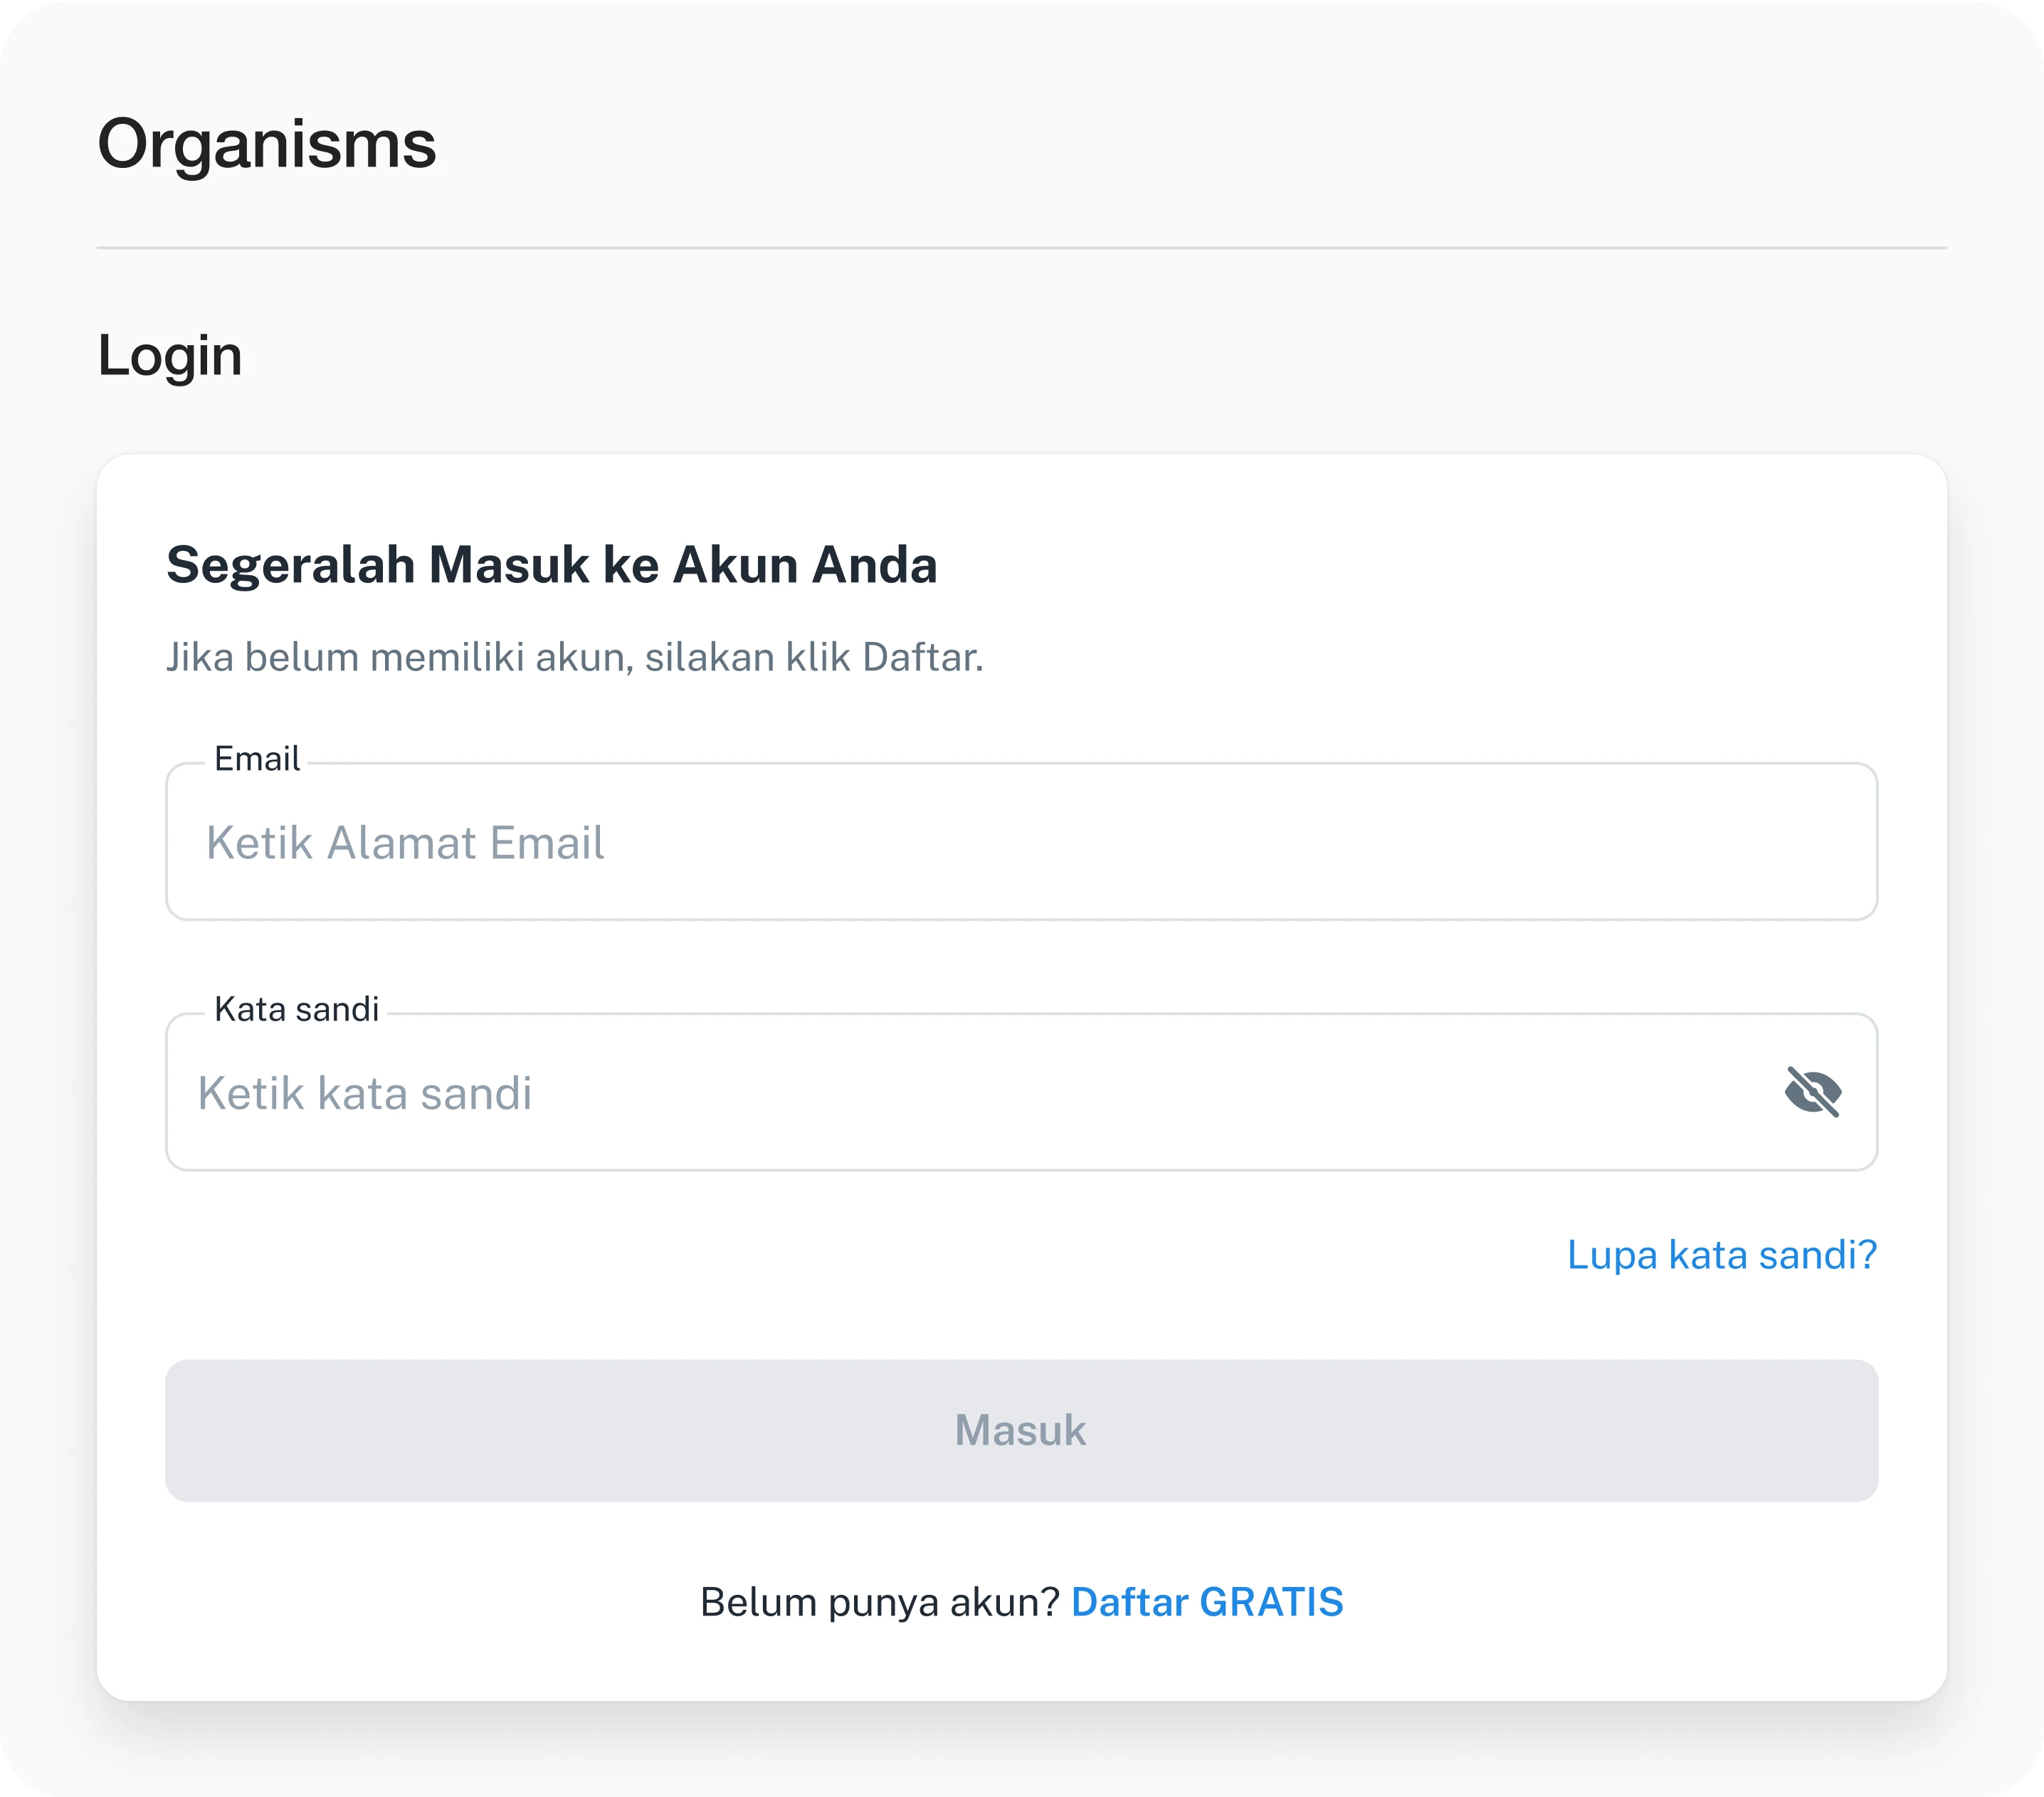Screen dimensions: 2044x1797
Task: Follow the Daftar GRATIS link
Action: [1206, 1602]
